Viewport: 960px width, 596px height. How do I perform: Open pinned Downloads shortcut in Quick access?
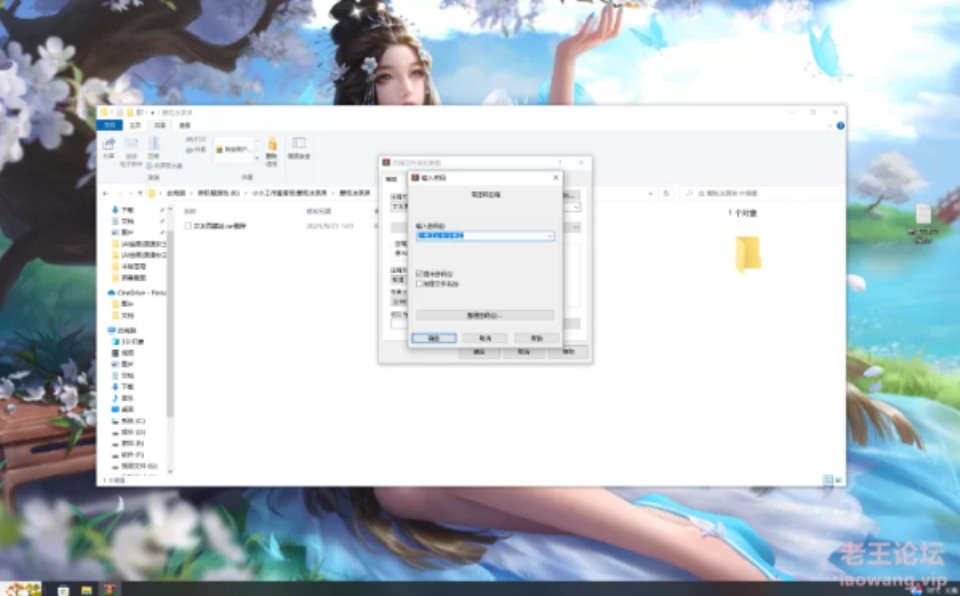click(123, 209)
